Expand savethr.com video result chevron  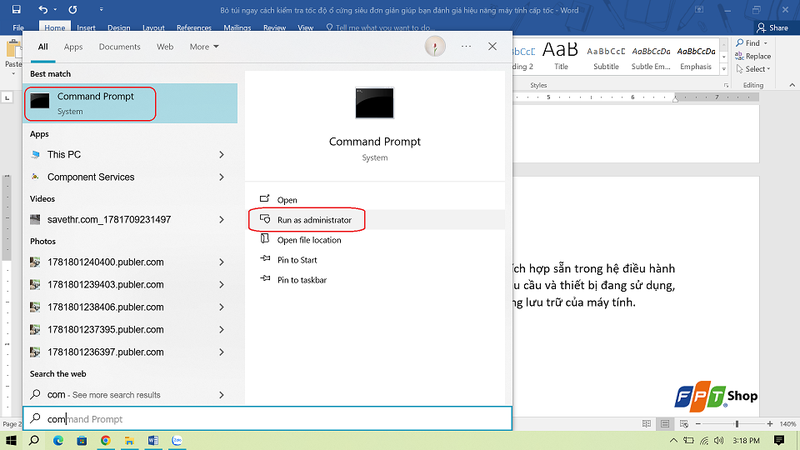[x=221, y=219]
